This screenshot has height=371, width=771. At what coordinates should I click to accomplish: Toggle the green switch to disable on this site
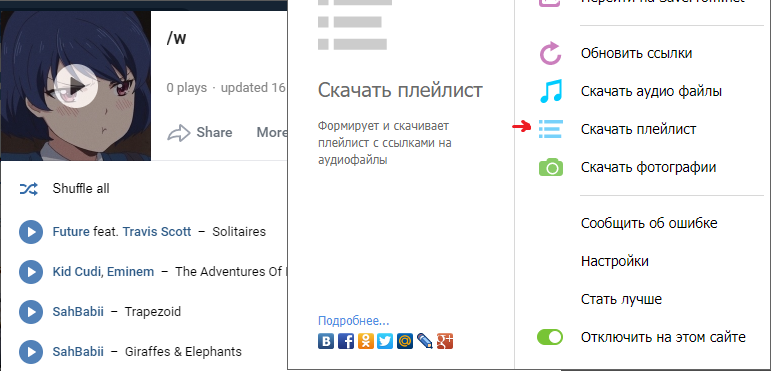point(550,337)
